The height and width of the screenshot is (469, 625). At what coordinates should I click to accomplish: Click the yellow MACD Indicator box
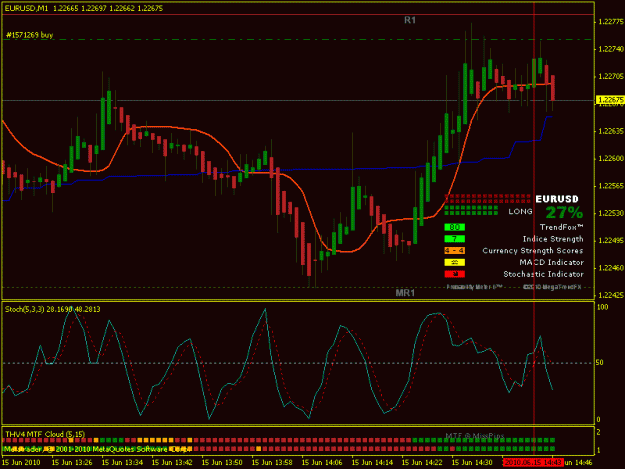tap(454, 262)
